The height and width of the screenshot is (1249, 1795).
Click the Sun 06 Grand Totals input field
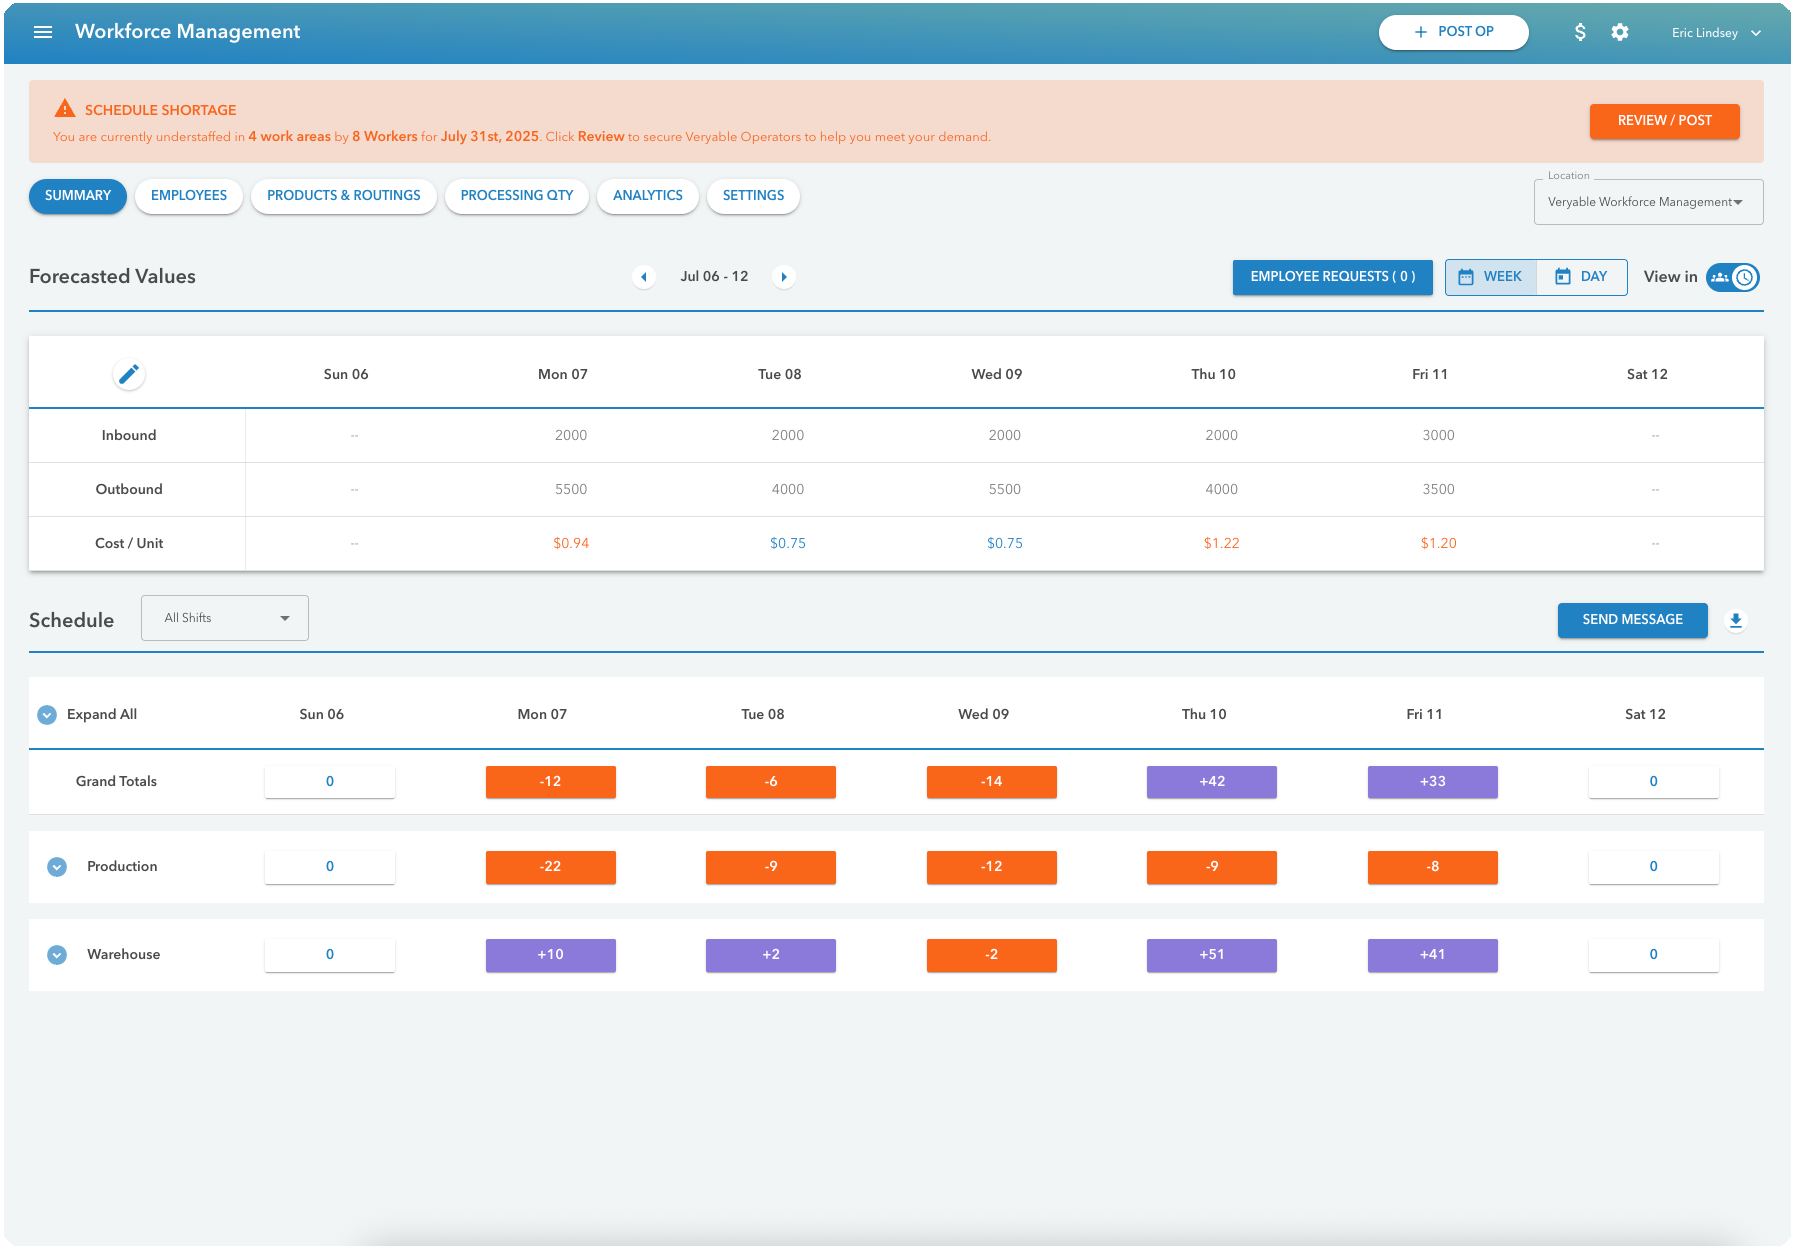329,781
